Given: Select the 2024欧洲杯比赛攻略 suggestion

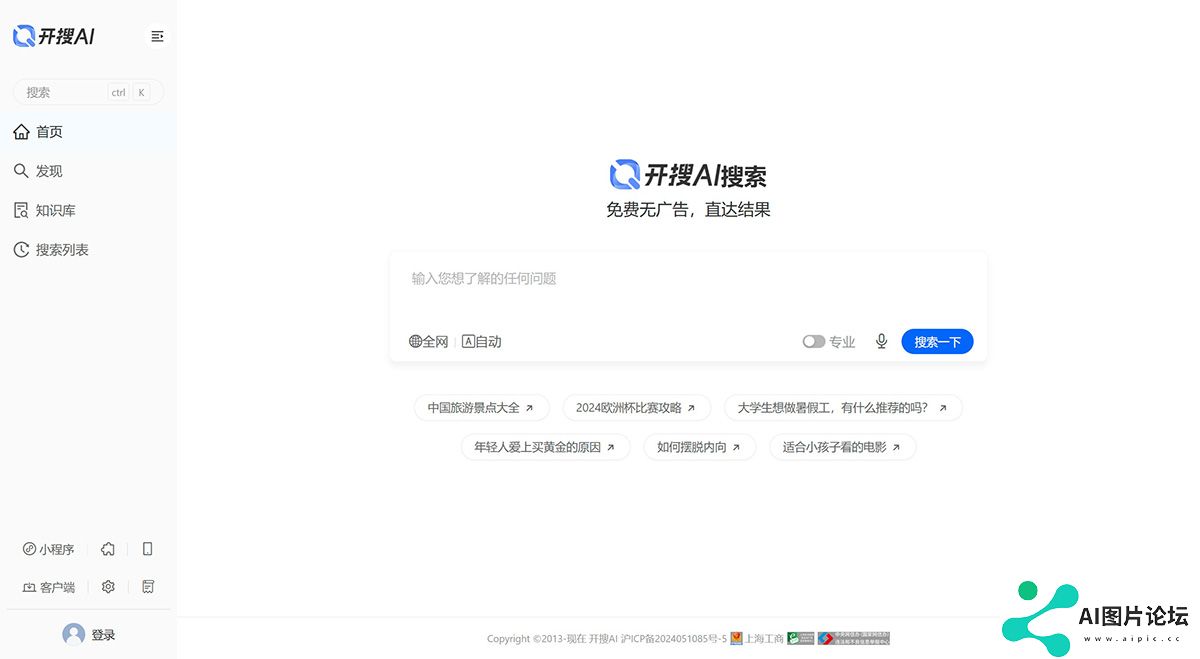Looking at the screenshot, I should 636,408.
